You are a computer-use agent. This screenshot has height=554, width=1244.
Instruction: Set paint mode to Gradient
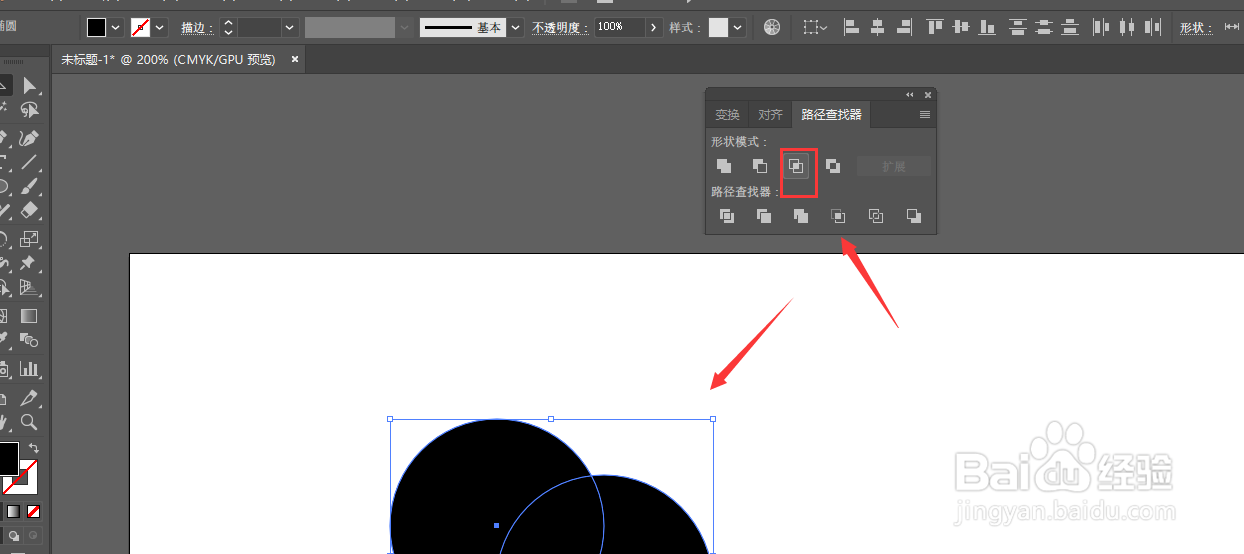(x=14, y=511)
